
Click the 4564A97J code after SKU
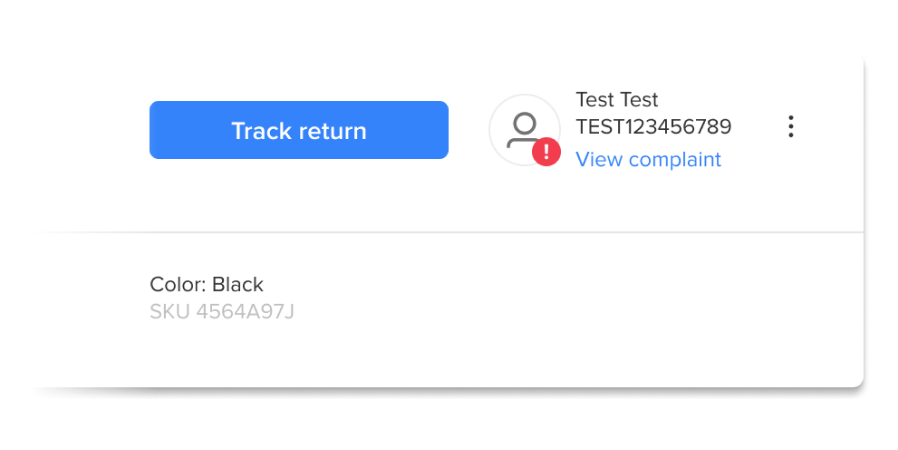(x=245, y=312)
